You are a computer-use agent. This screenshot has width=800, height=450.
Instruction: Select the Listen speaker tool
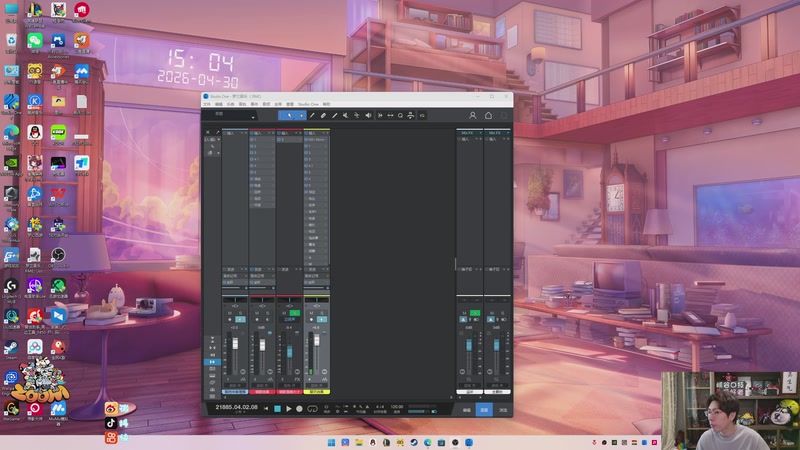(x=368, y=115)
